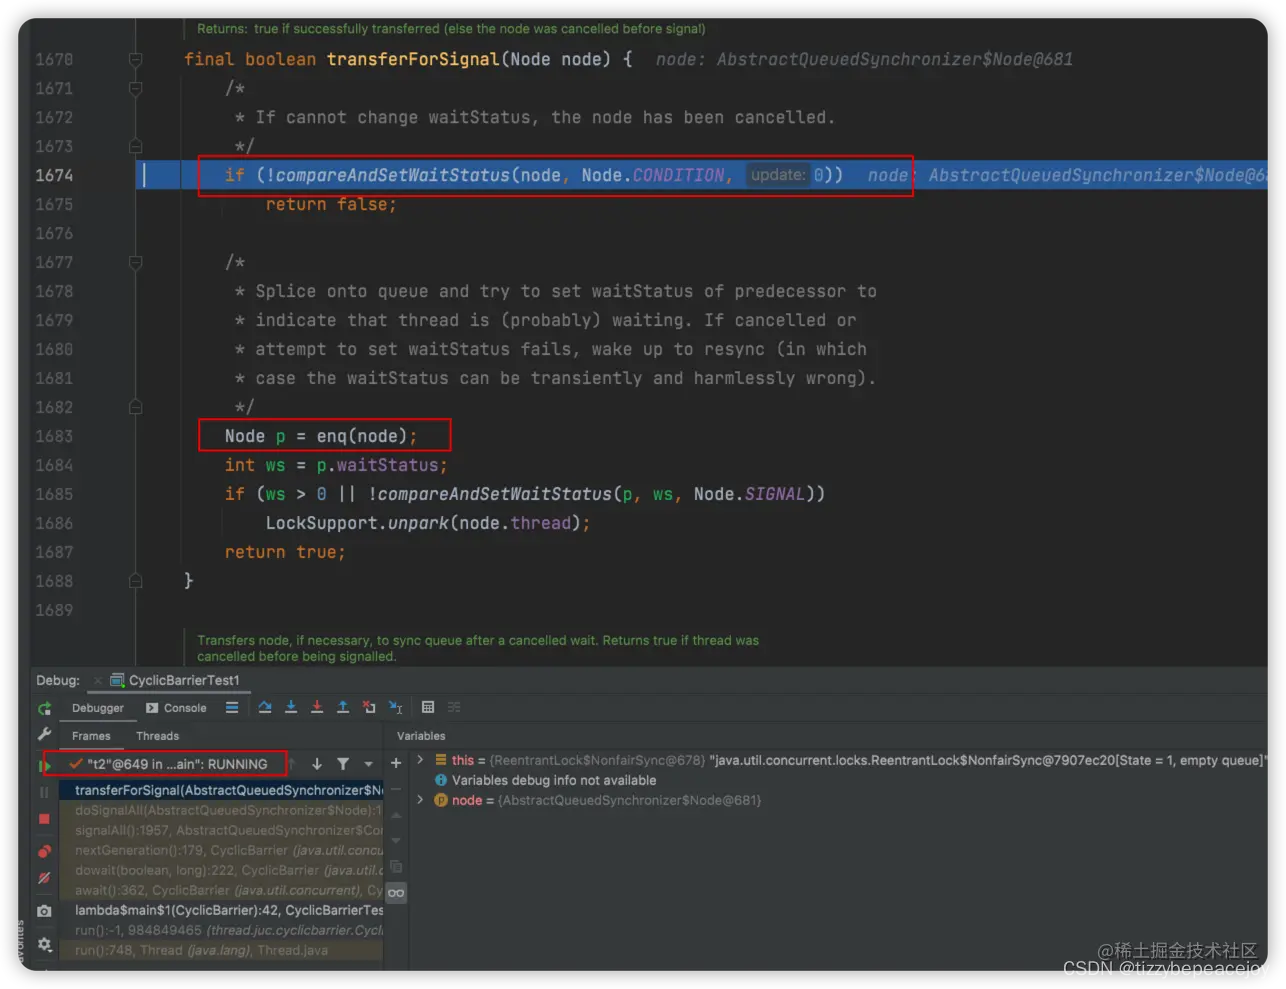
Task: Select the run():748 Thread frame
Action: pyautogui.click(x=221, y=950)
